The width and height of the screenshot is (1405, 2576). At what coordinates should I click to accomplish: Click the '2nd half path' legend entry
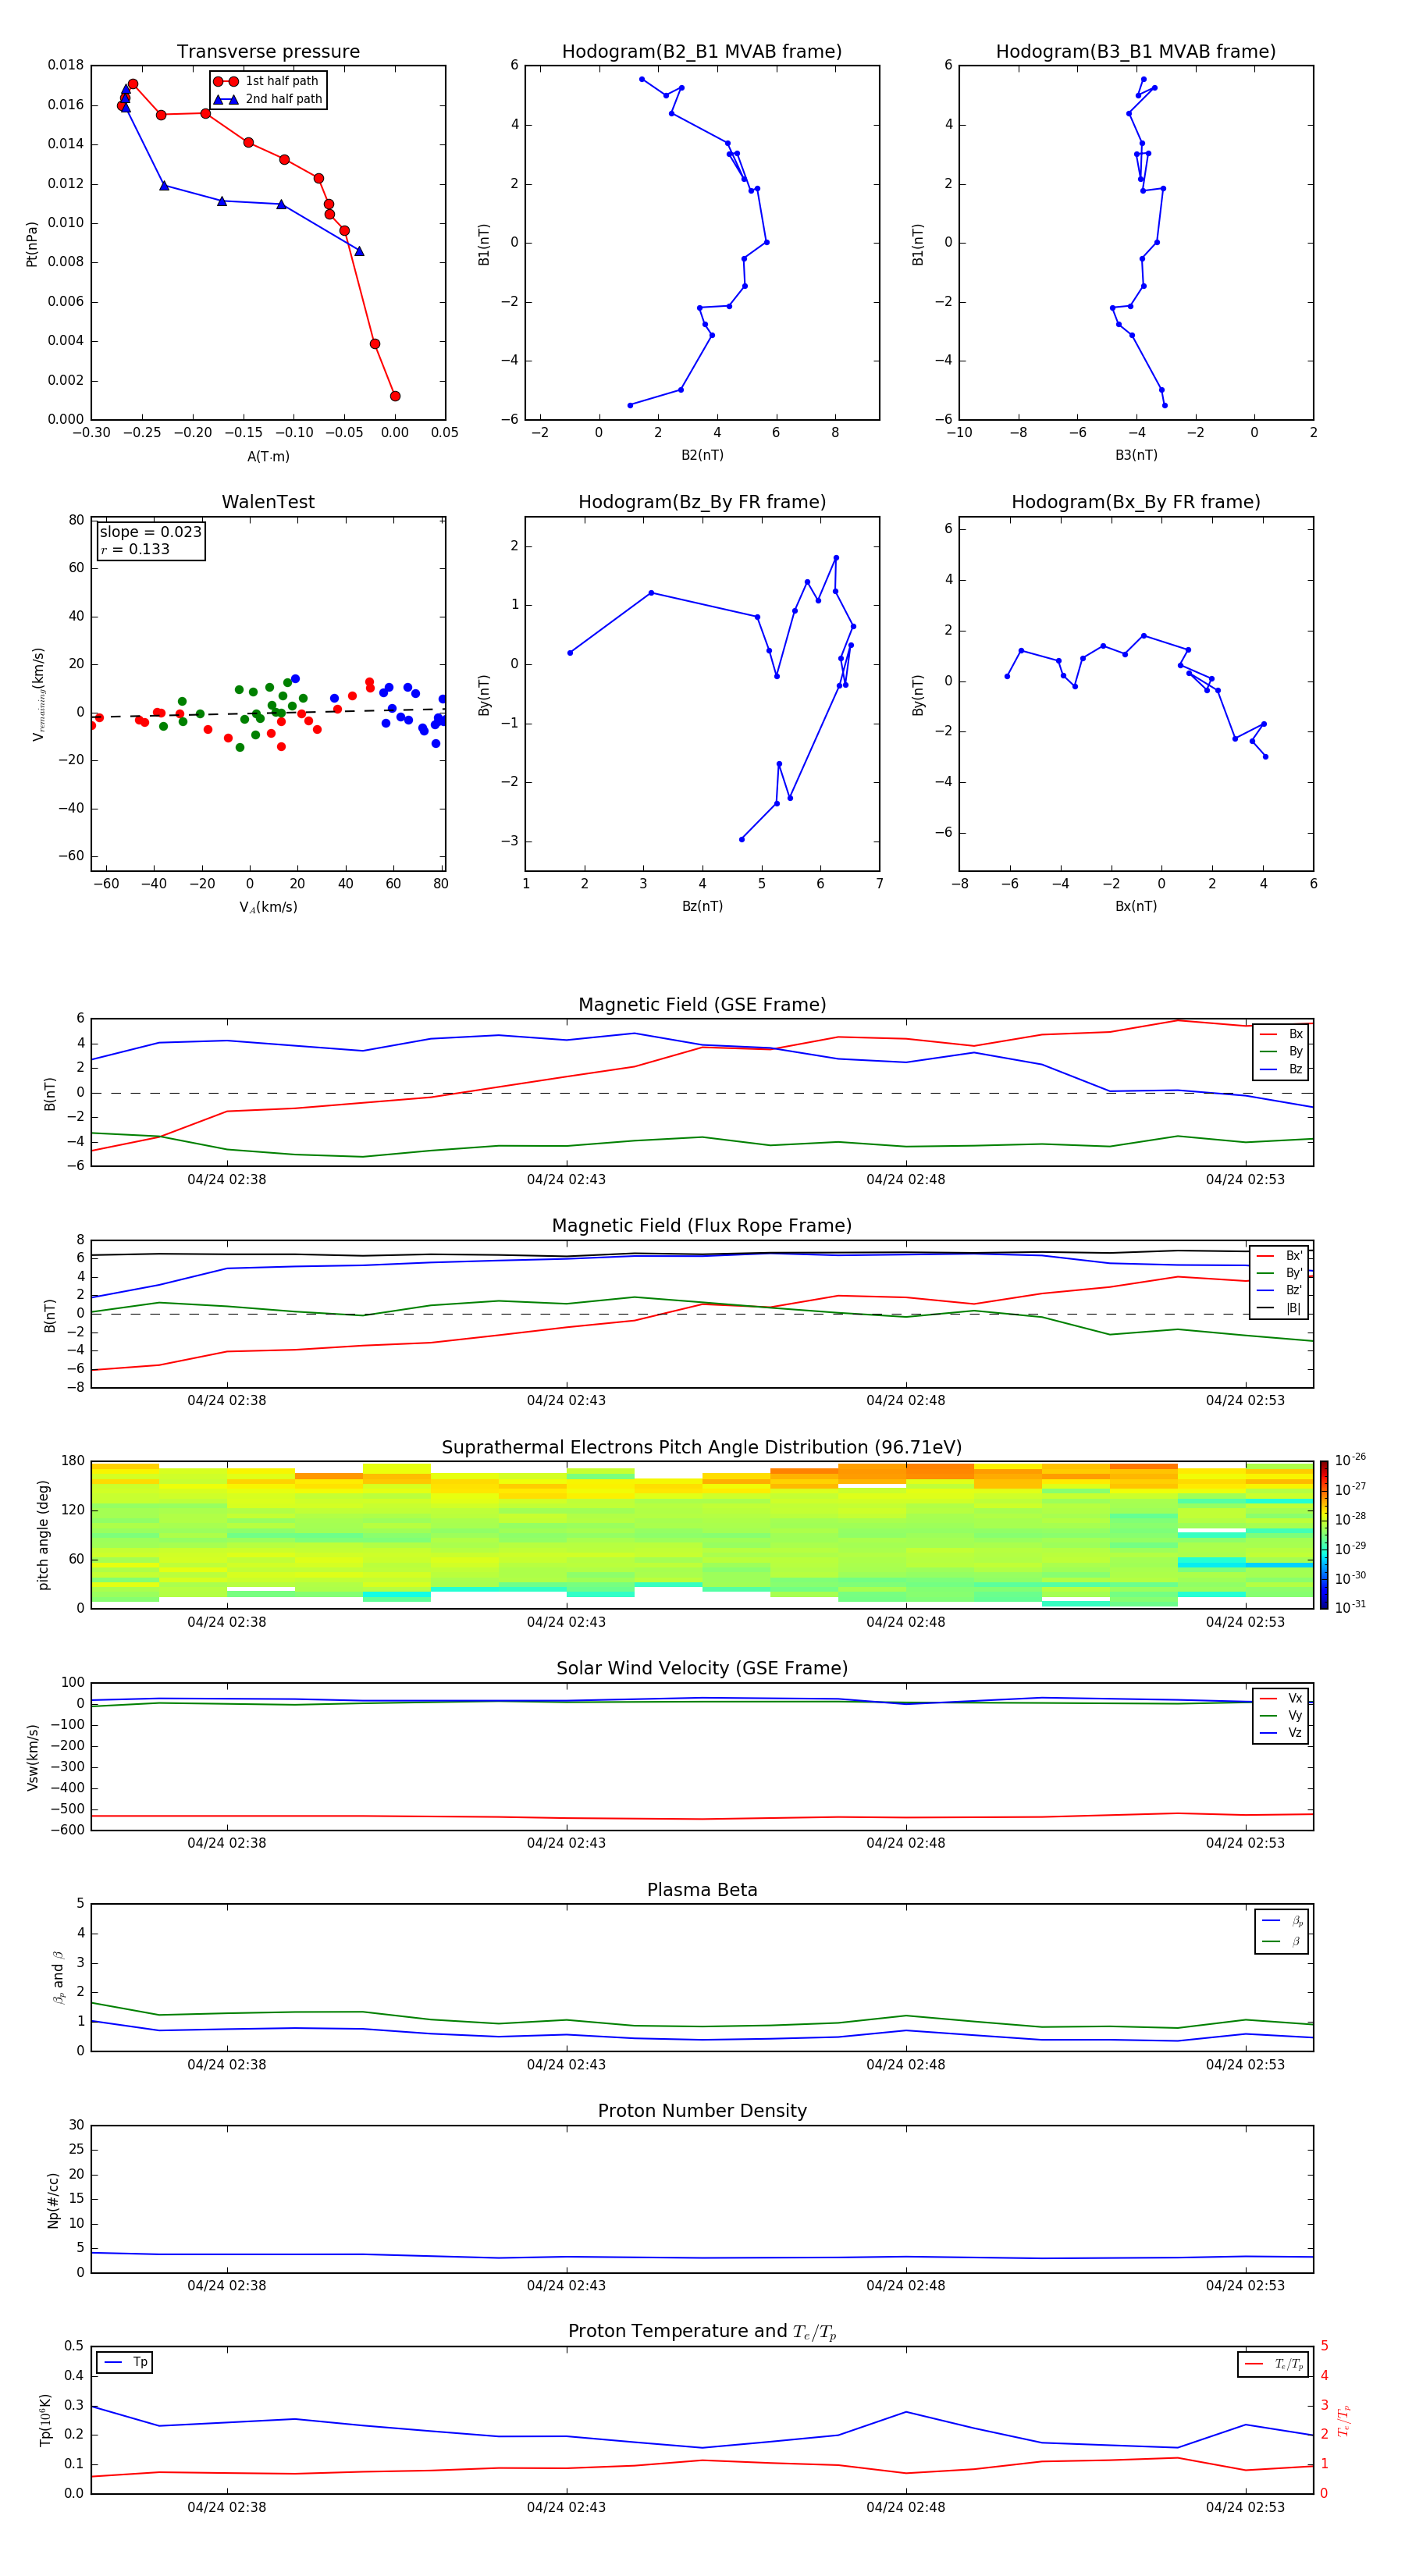268,99
